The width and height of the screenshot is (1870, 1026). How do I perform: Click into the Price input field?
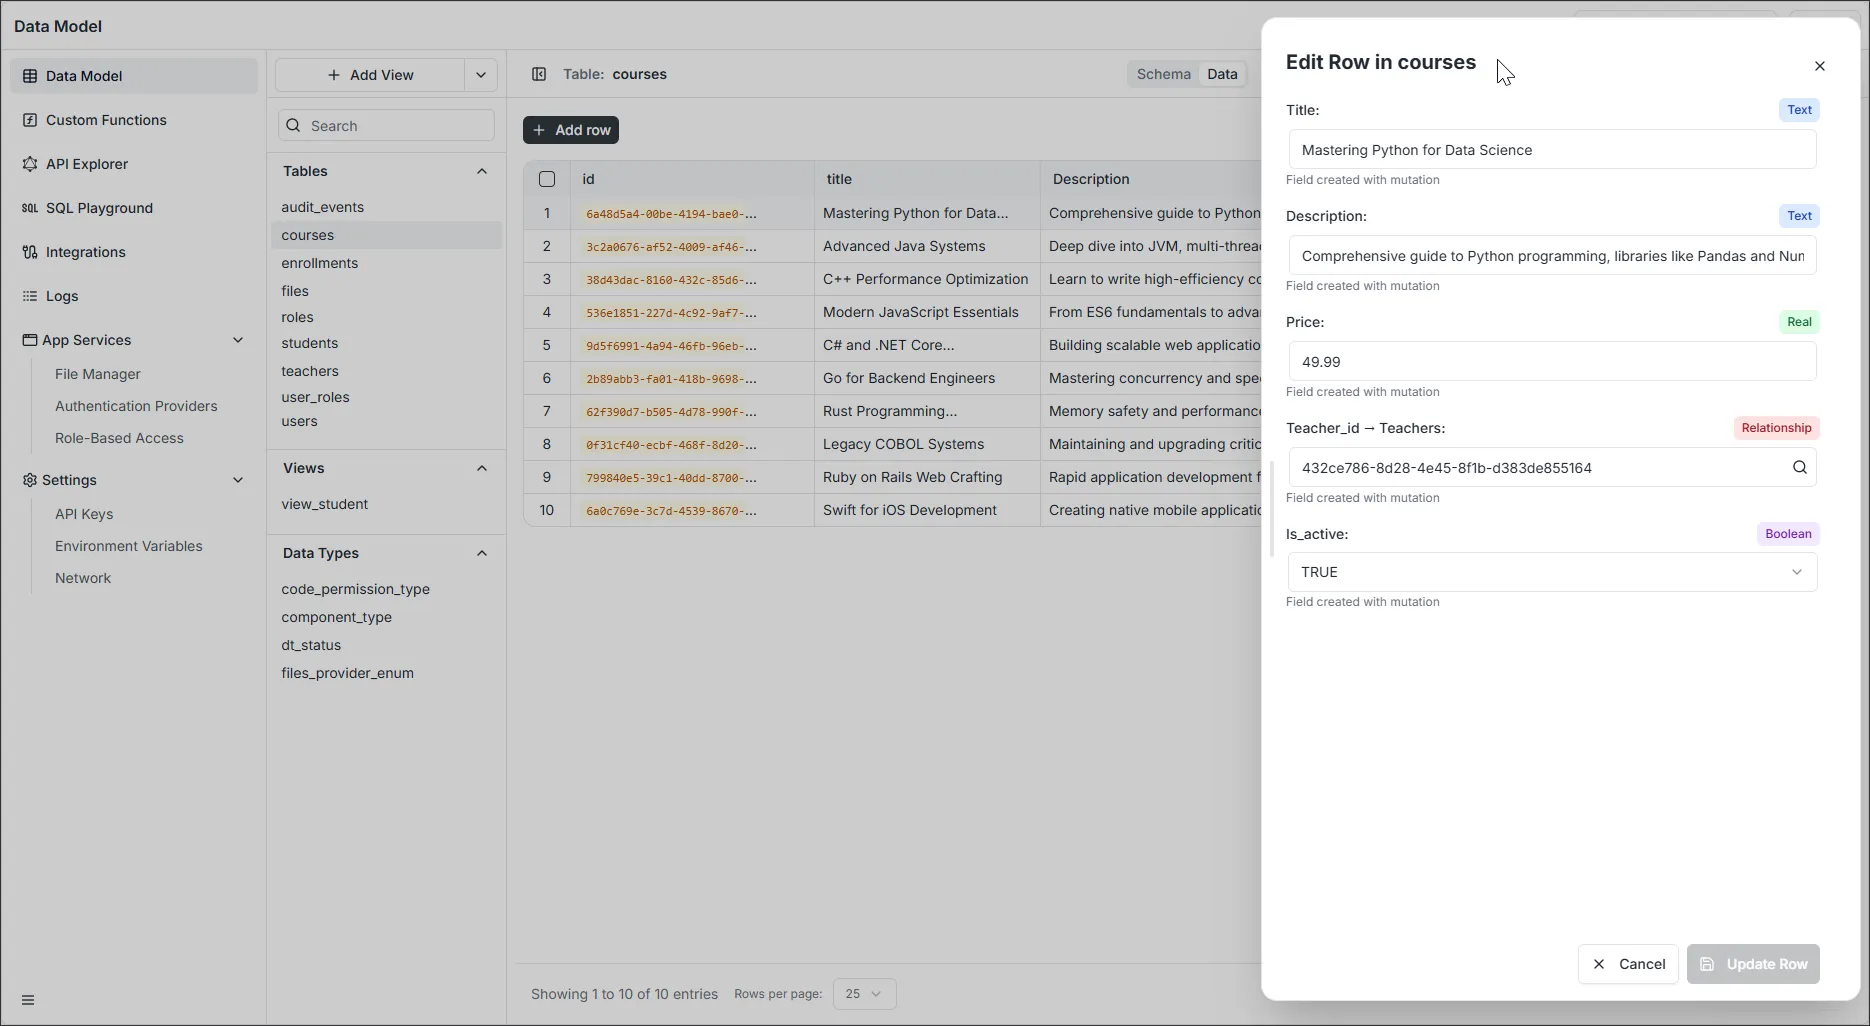point(1551,362)
